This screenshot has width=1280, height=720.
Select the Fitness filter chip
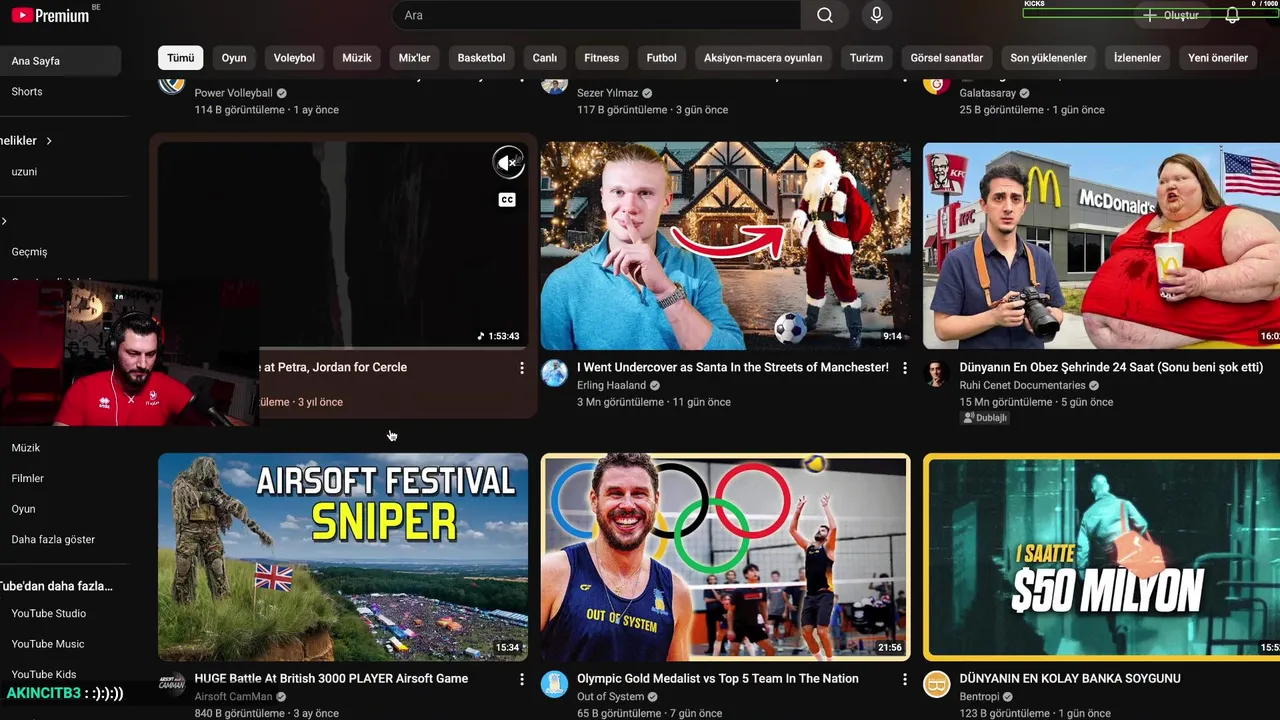tap(602, 58)
